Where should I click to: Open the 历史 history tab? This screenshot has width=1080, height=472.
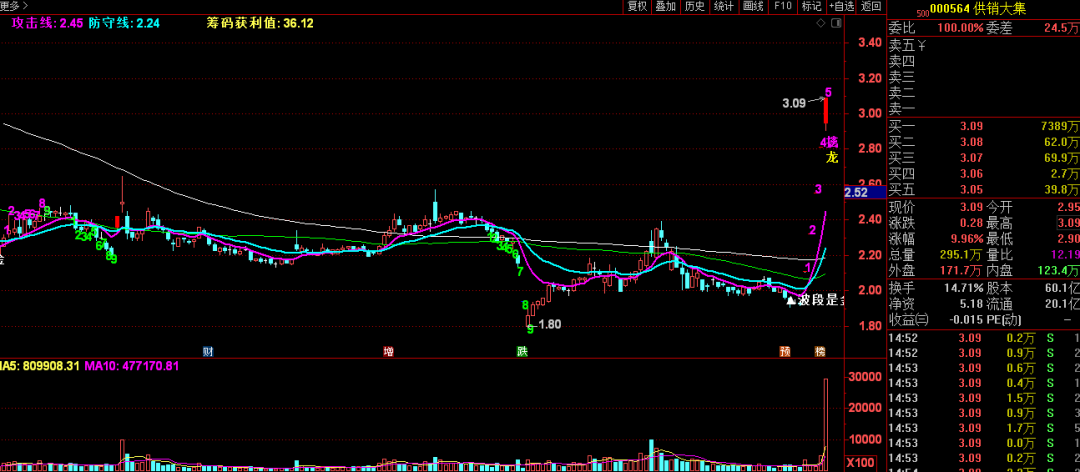(x=695, y=6)
